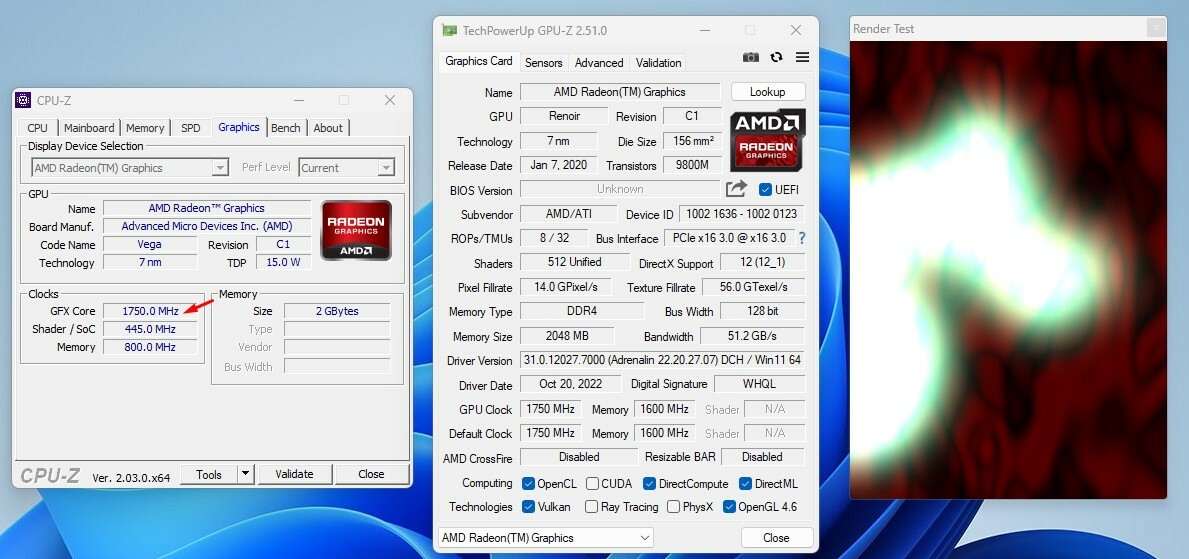
Task: Click the Close button in CPU-Z
Action: [372, 474]
